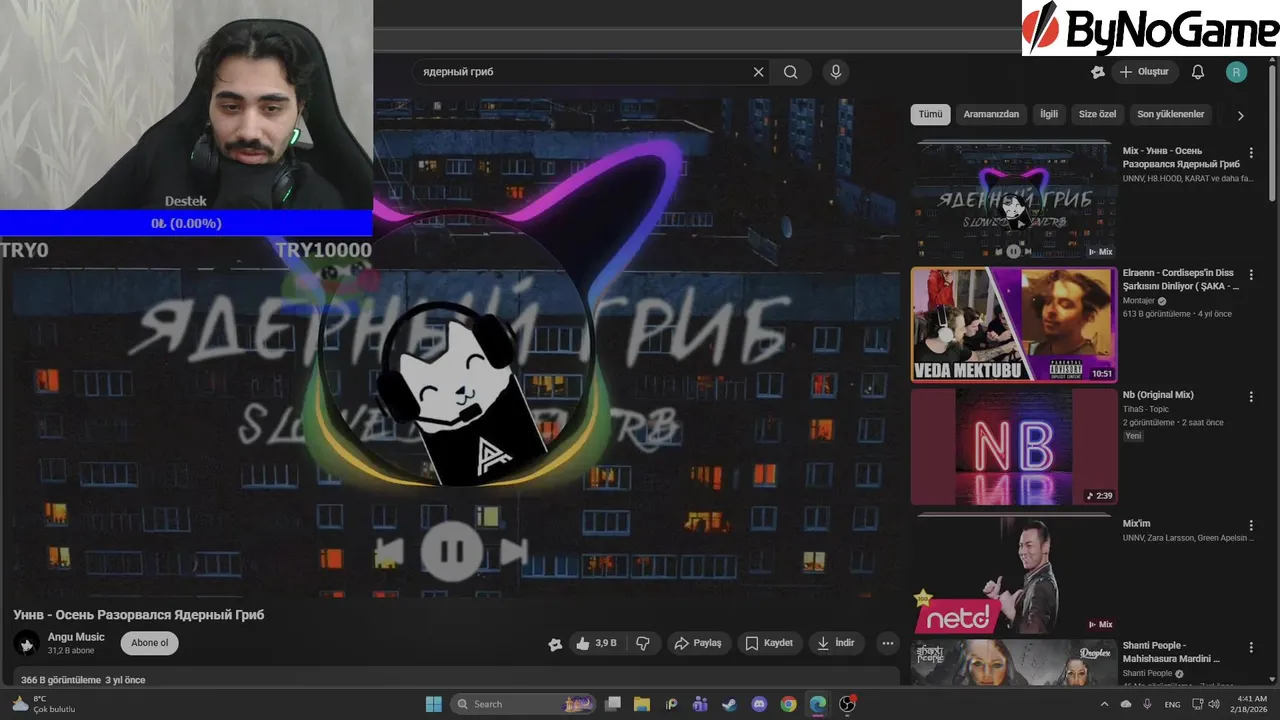
Task: Open Steam from taskbar
Action: pos(730,704)
